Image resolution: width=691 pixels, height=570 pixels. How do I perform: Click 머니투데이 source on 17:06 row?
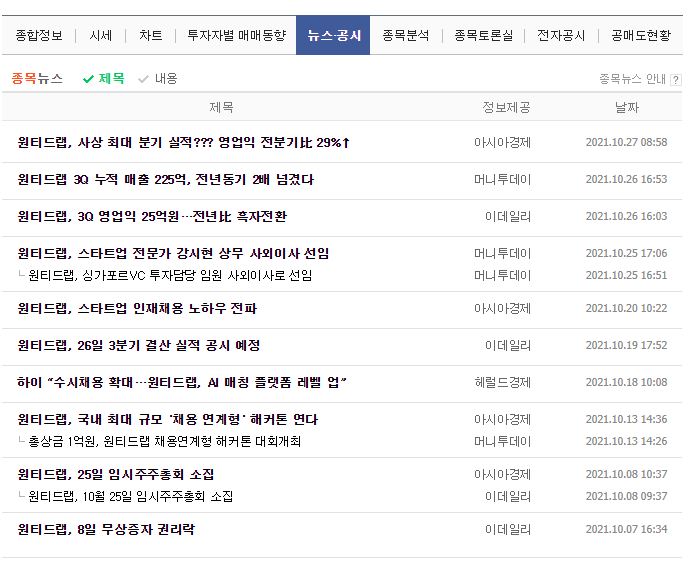point(502,253)
